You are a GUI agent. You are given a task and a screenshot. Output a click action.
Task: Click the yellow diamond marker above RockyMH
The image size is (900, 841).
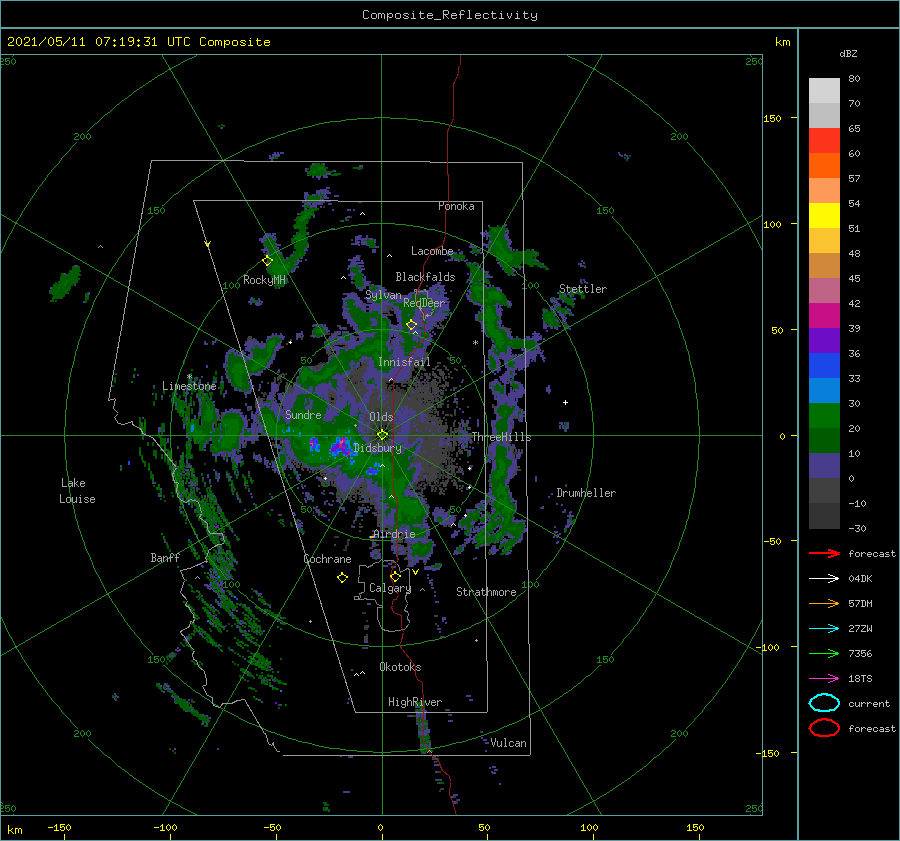click(x=267, y=261)
